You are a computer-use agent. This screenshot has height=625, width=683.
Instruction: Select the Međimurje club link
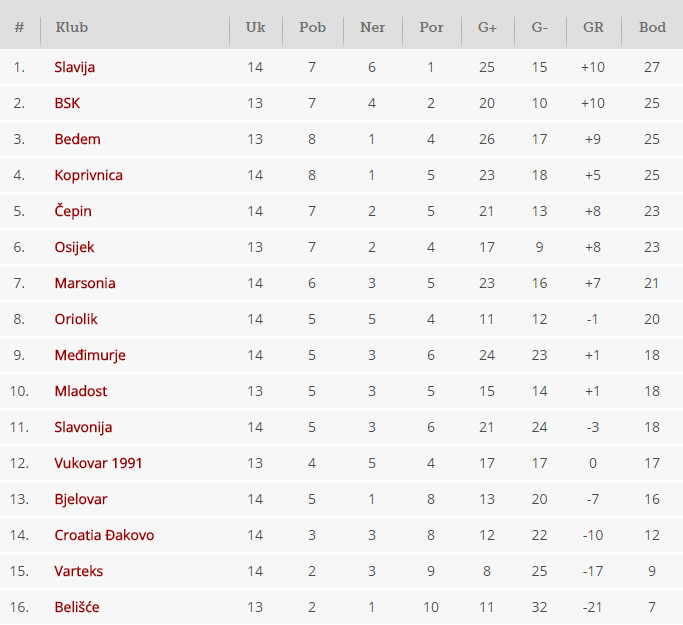tap(90, 355)
